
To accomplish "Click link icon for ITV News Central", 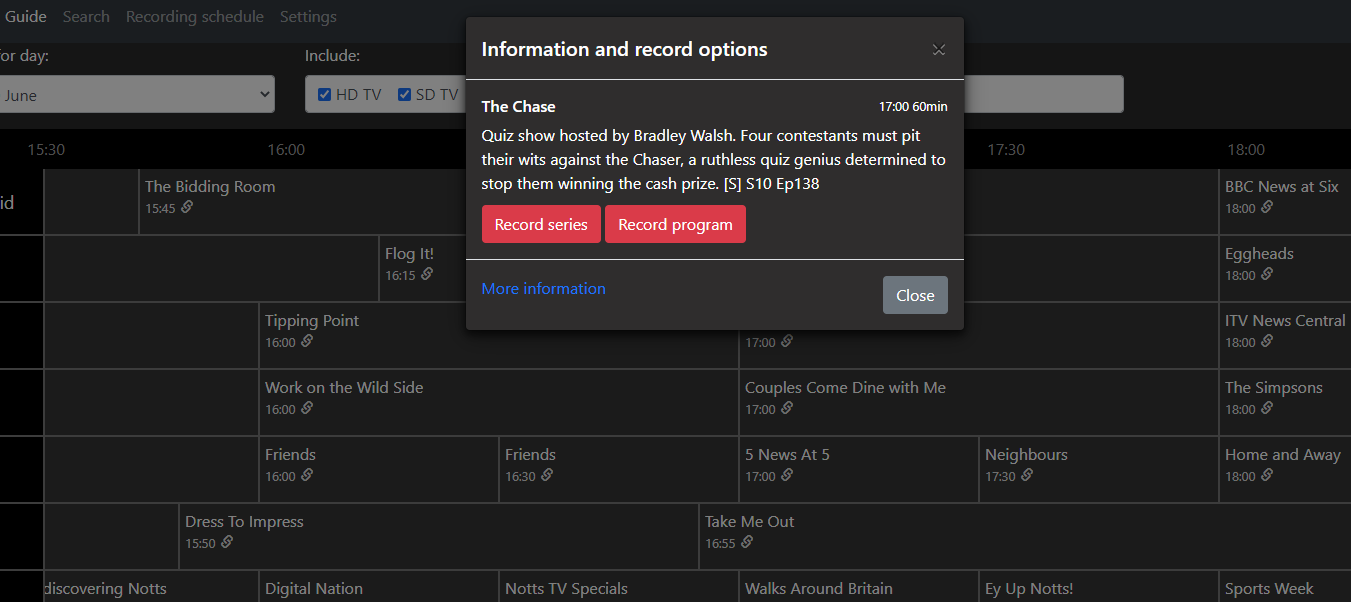I will (1267, 342).
